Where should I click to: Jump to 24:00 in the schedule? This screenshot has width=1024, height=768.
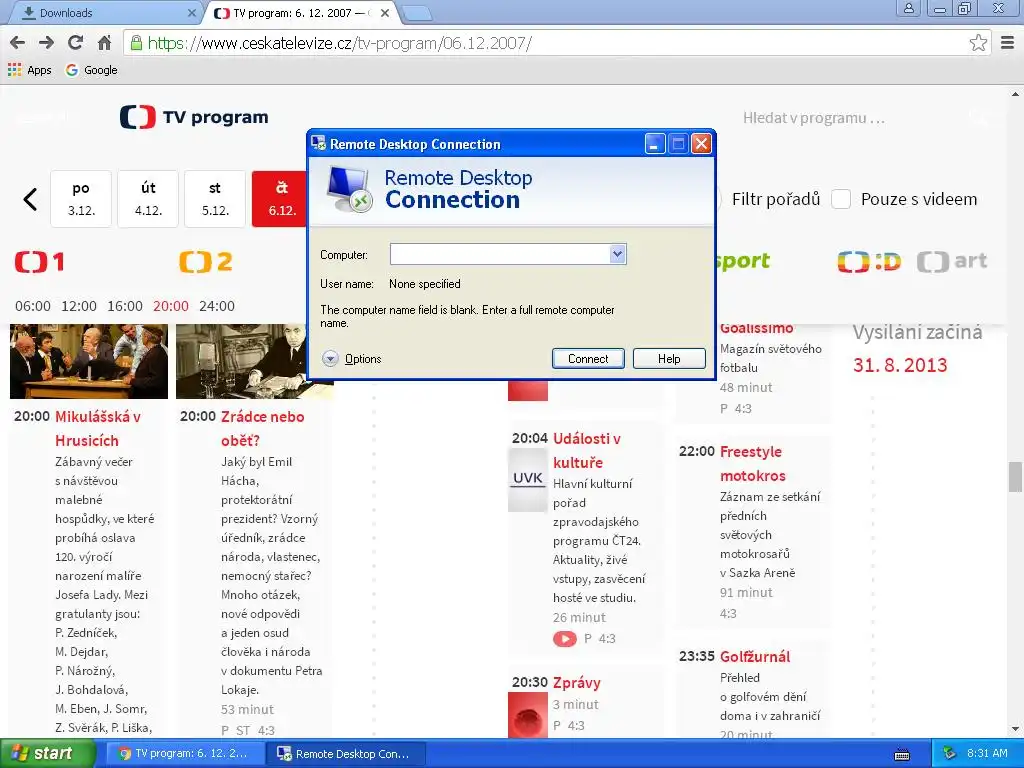click(x=217, y=306)
